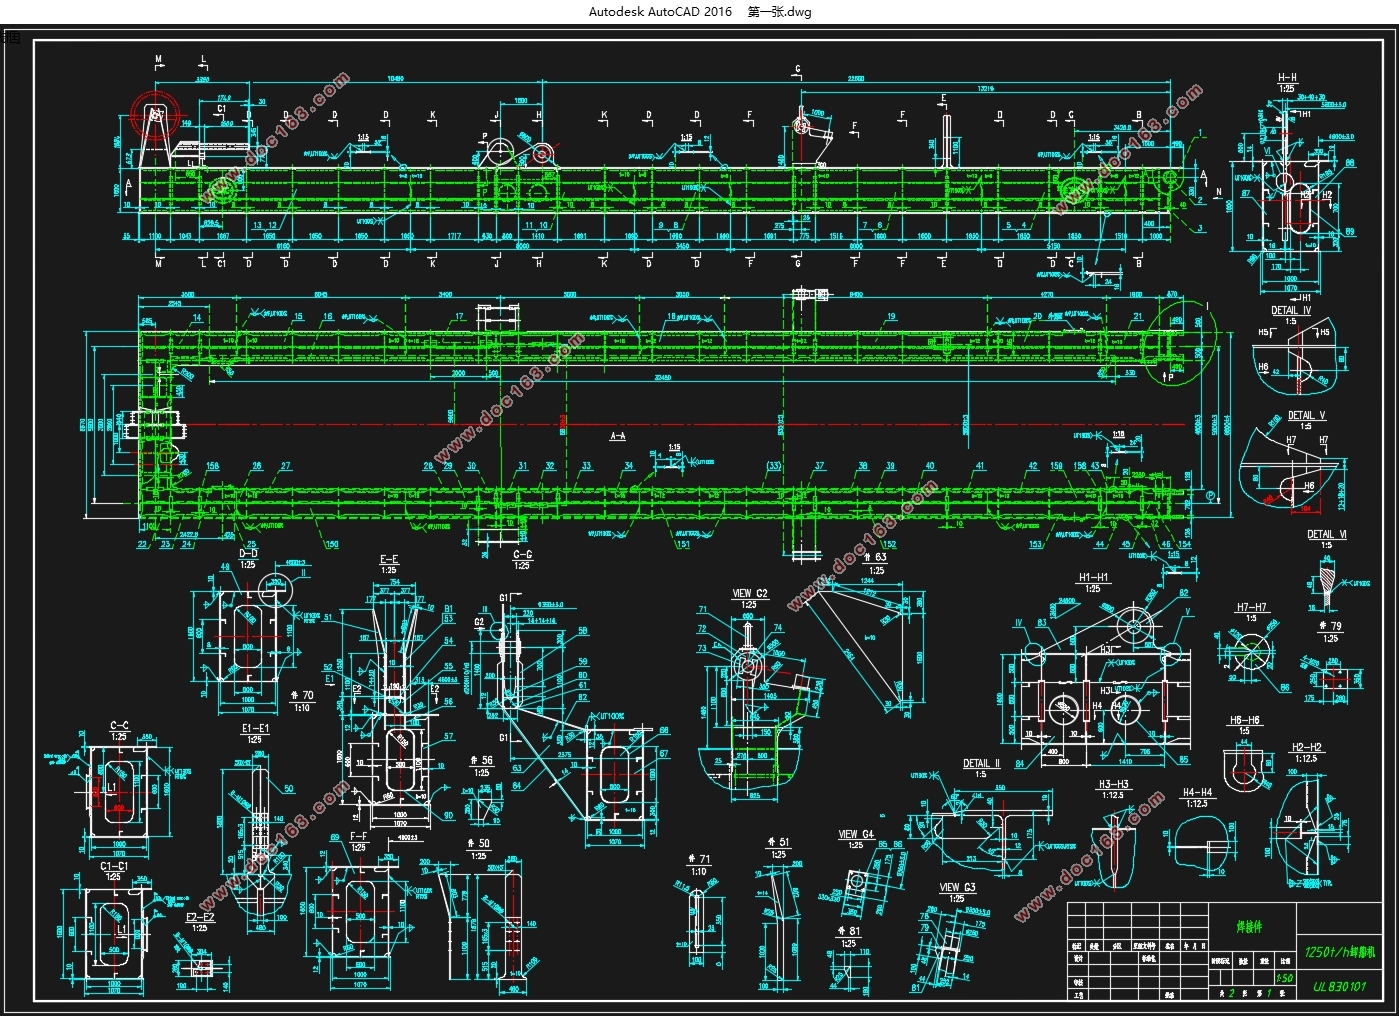Select the 1:50 scale cell in title block

(x=1283, y=979)
